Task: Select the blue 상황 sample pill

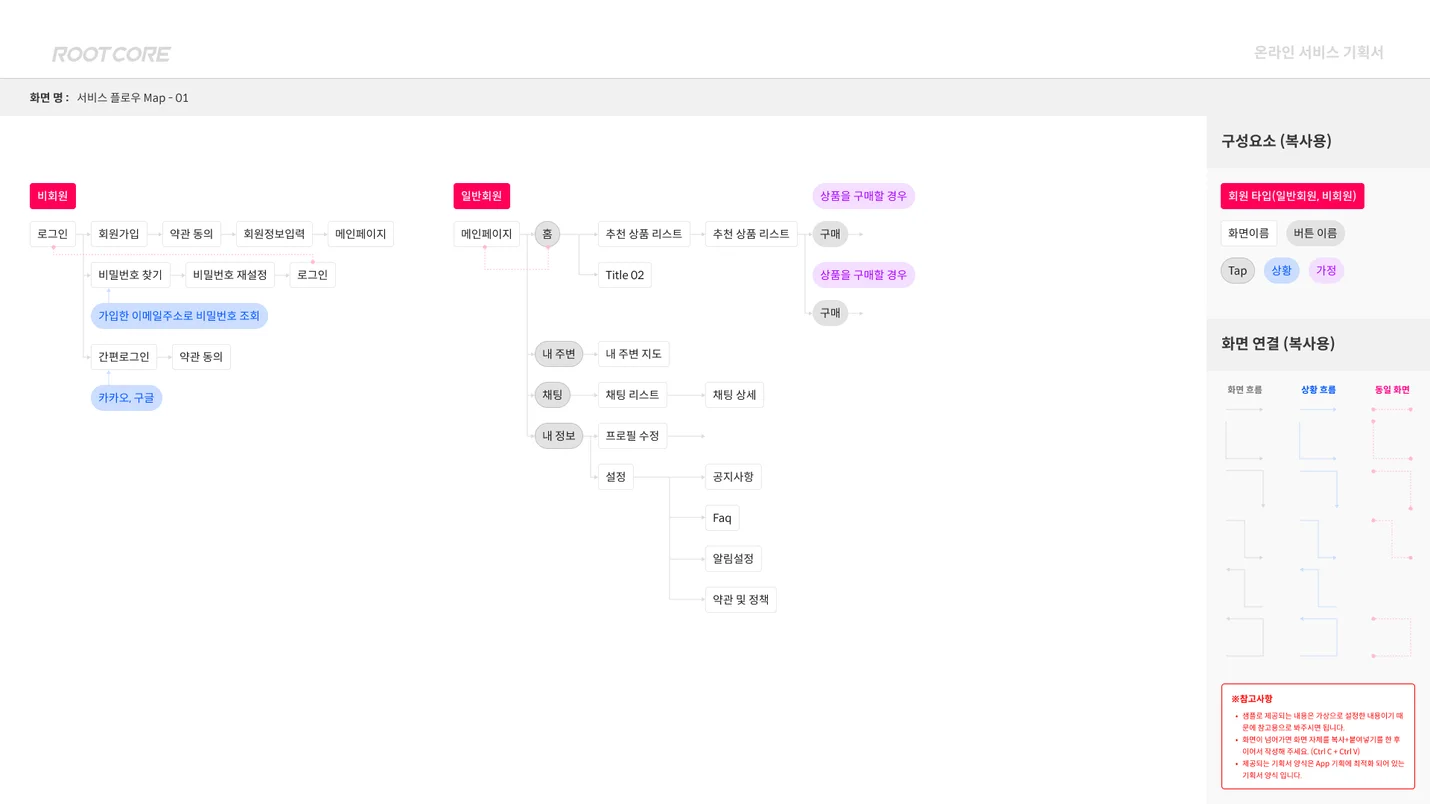Action: pyautogui.click(x=1282, y=271)
